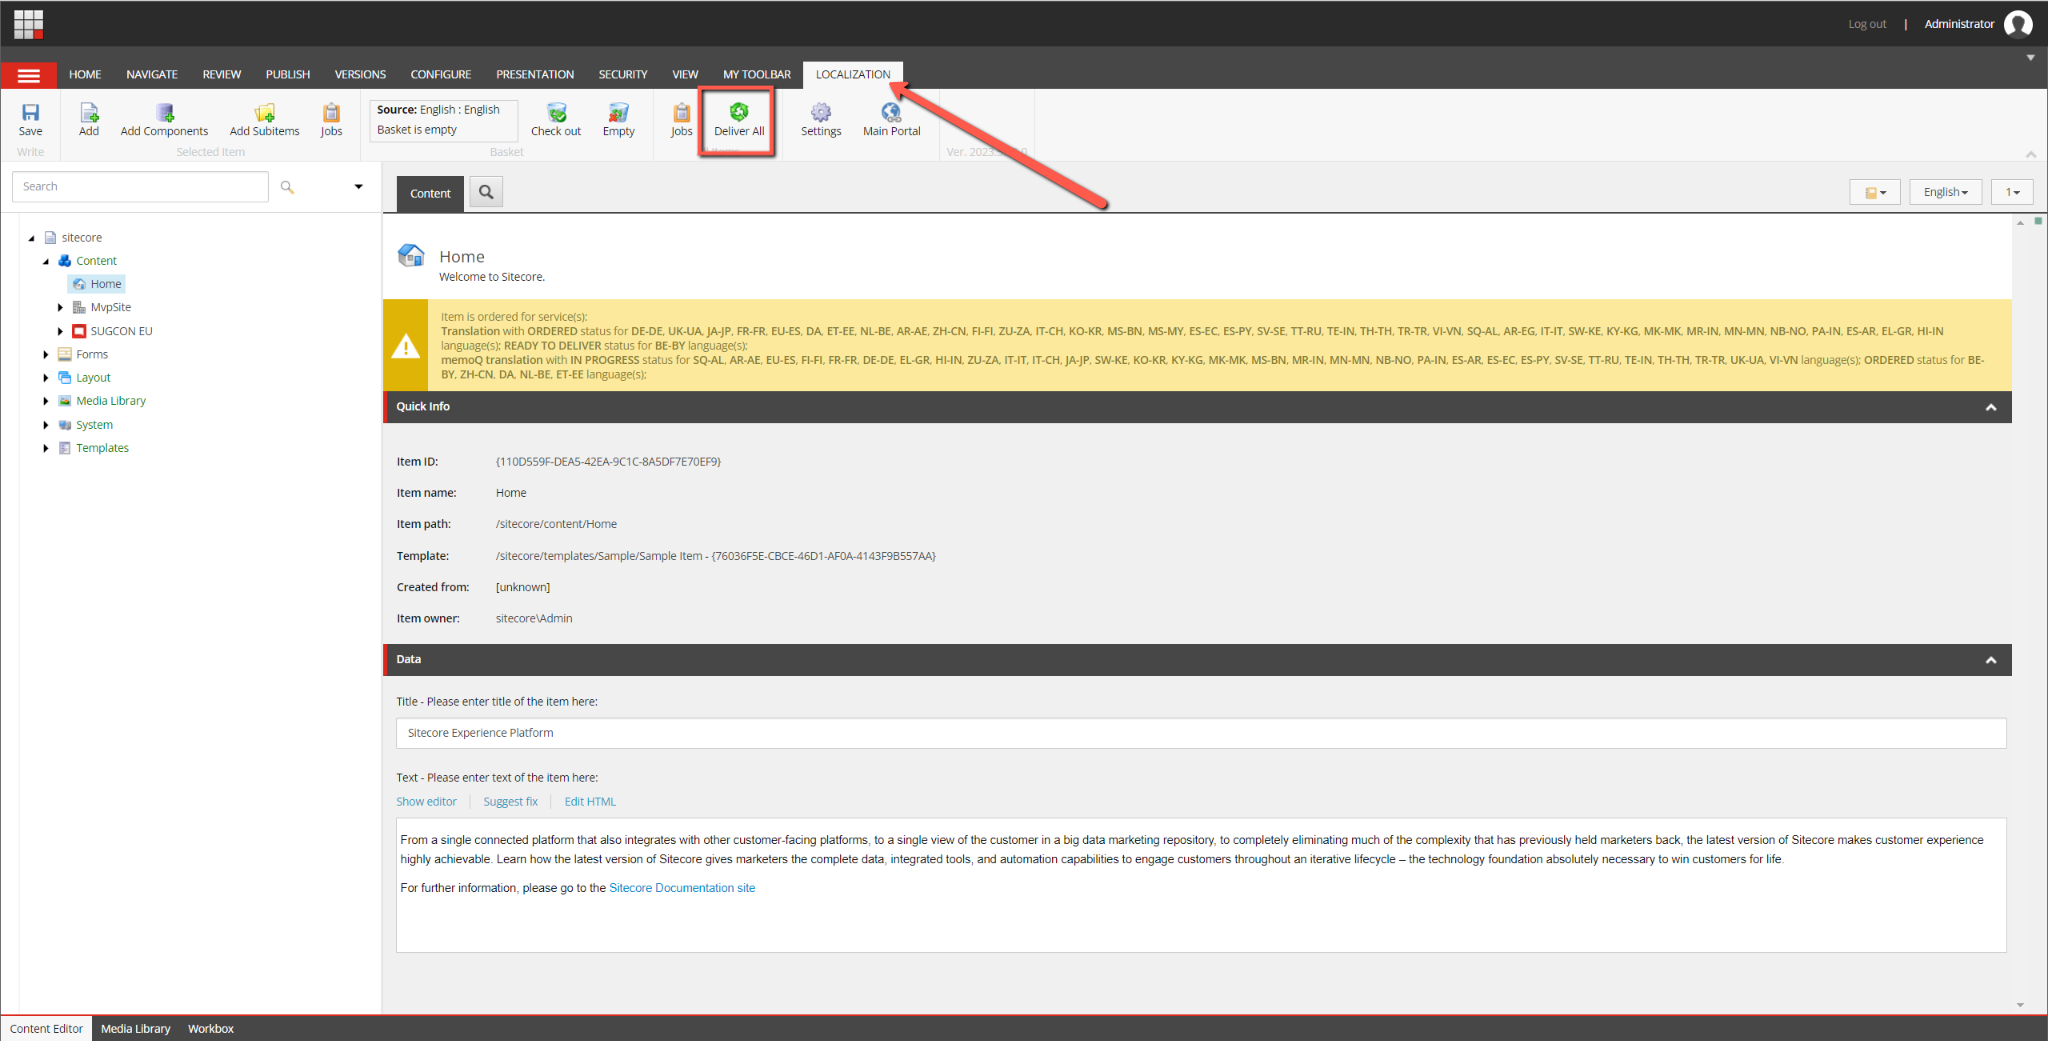The width and height of the screenshot is (2048, 1041).
Task: Open the version number 1 dropdown
Action: tap(2012, 192)
